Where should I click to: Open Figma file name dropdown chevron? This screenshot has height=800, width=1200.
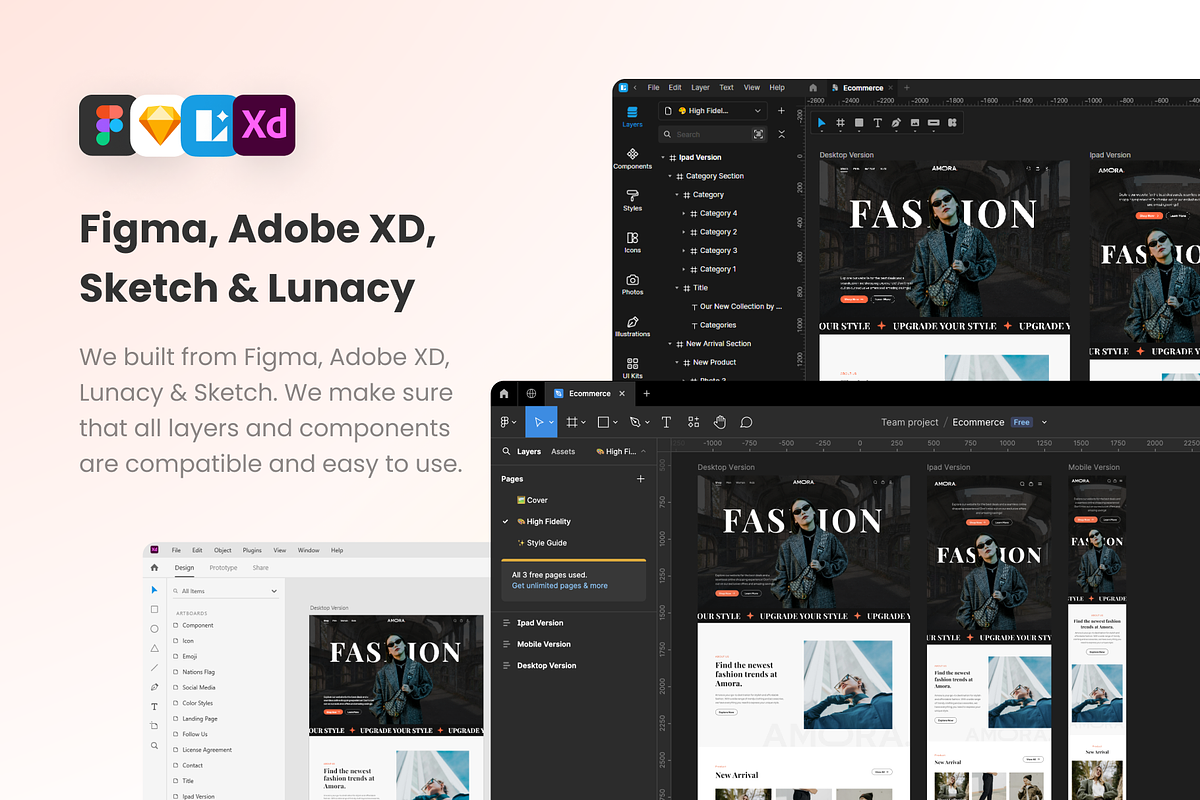pyautogui.click(x=1044, y=422)
